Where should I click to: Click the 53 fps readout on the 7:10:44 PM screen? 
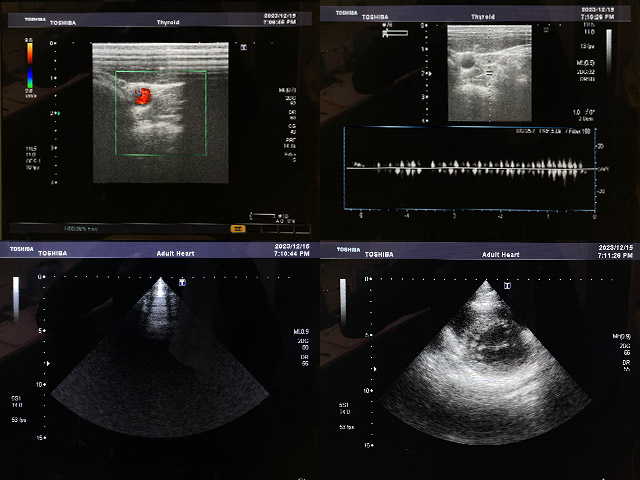[x=19, y=420]
